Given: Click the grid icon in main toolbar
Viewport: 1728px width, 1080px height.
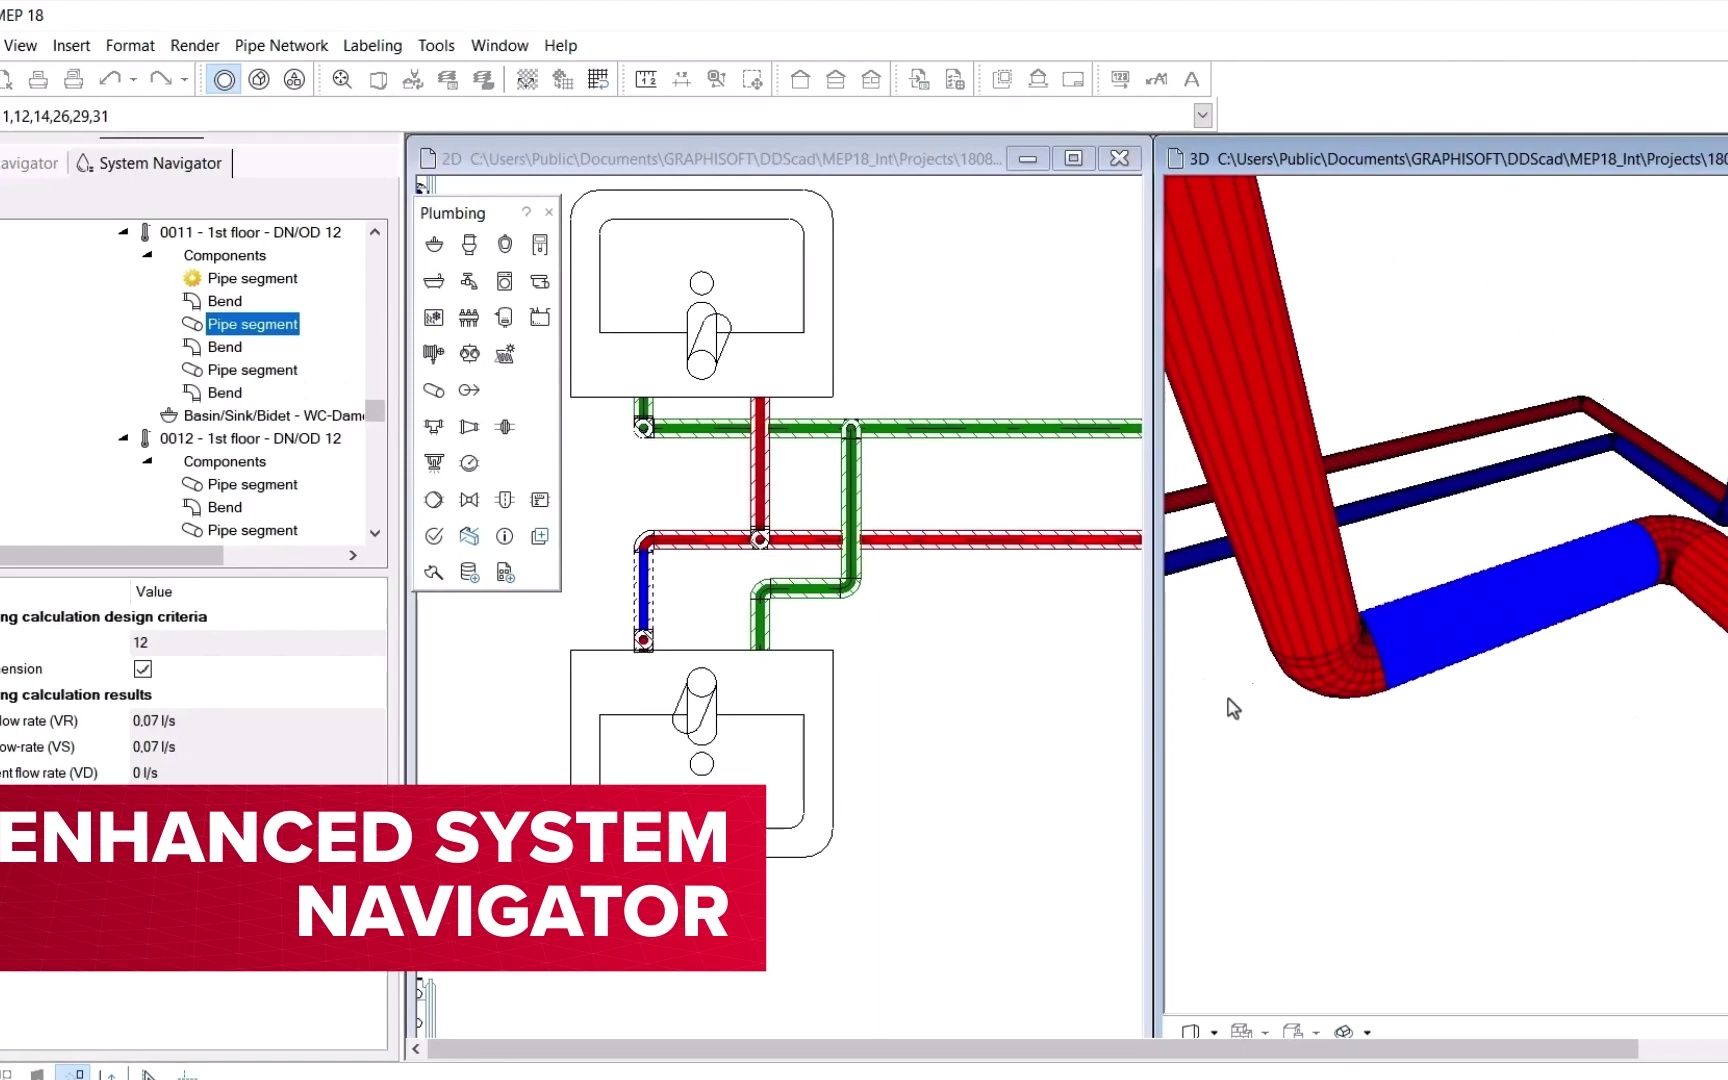Looking at the screenshot, I should coord(598,80).
